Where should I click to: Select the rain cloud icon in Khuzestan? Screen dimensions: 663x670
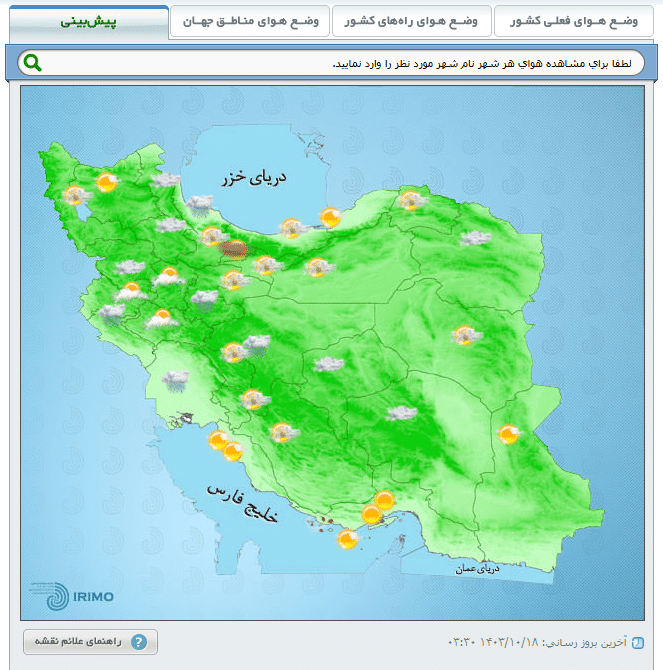pos(175,381)
